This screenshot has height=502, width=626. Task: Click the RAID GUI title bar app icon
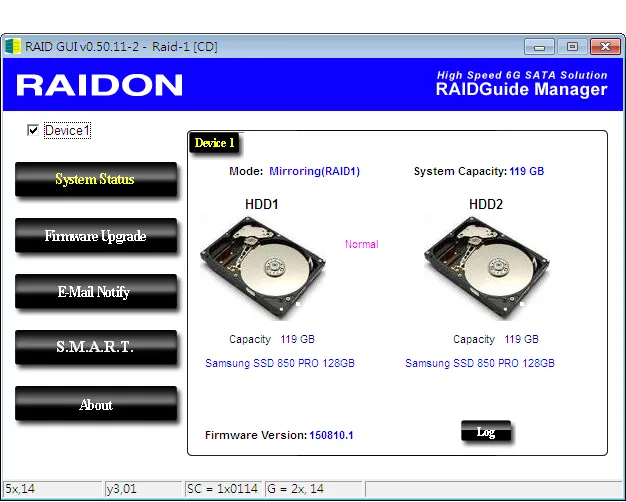pos(12,46)
